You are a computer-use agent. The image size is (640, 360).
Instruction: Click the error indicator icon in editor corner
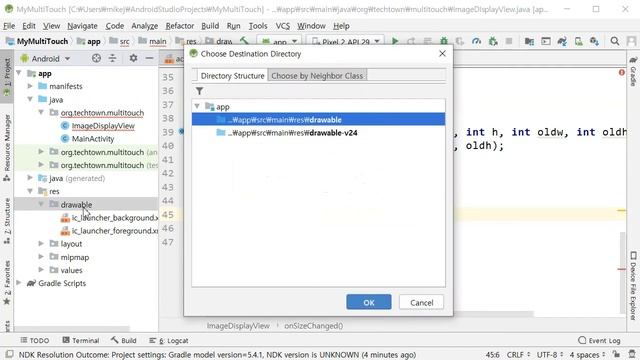[622, 73]
